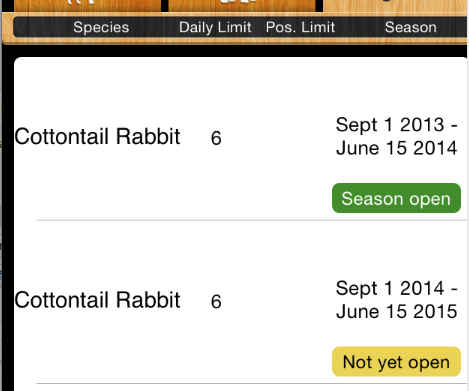Image resolution: width=469 pixels, height=391 pixels.
Task: Click the separator line below the Season open row
Action: 252,220
